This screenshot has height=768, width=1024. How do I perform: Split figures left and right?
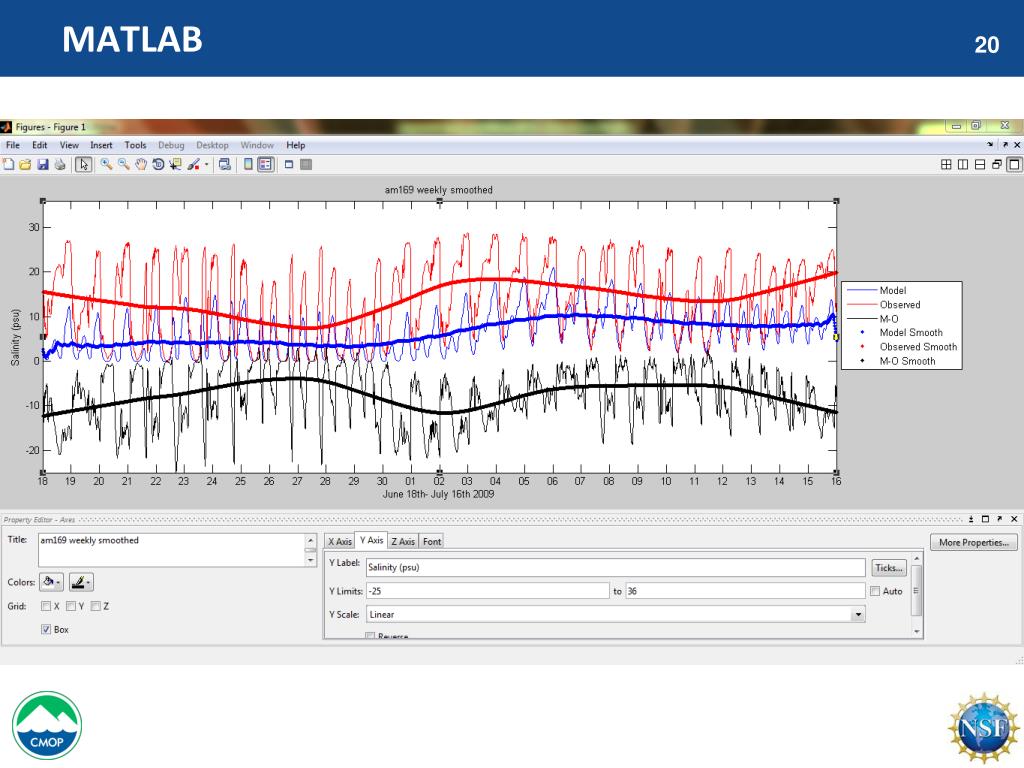[963, 165]
